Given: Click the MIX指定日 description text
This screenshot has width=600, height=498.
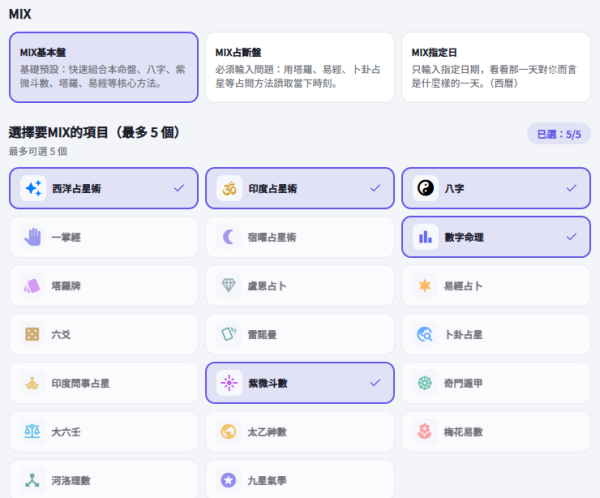Looking at the screenshot, I should [494, 76].
